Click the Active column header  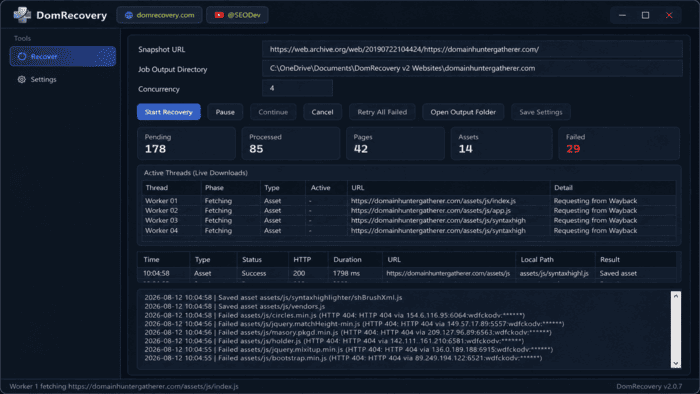326,188
